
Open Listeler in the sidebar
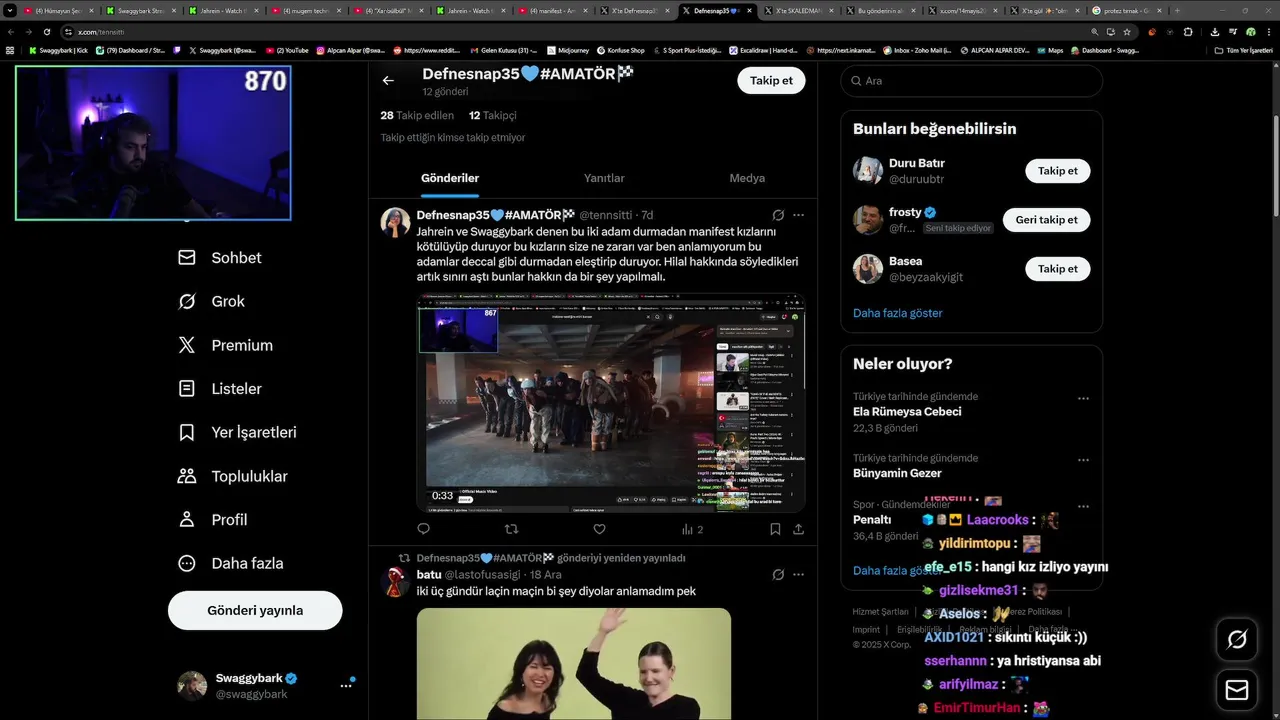tap(219, 389)
